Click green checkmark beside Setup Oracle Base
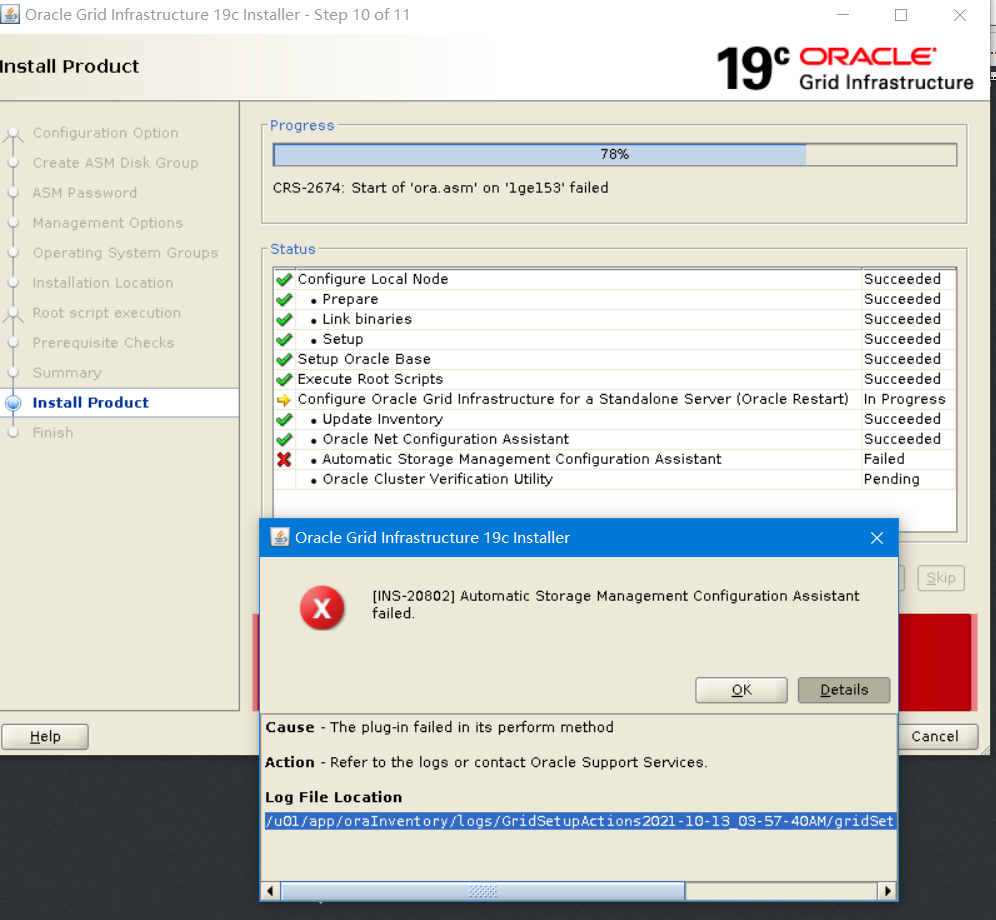The image size is (996, 920). coord(284,359)
